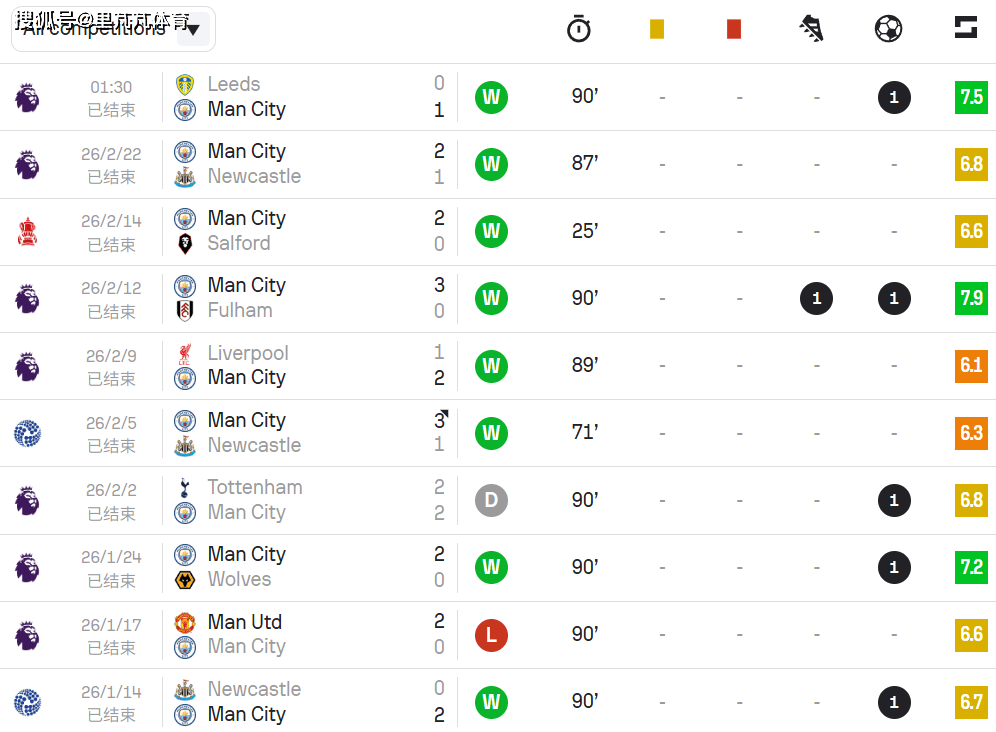Image resolution: width=996 pixels, height=732 pixels.
Task: Click the Man Utd team name
Action: [244, 622]
